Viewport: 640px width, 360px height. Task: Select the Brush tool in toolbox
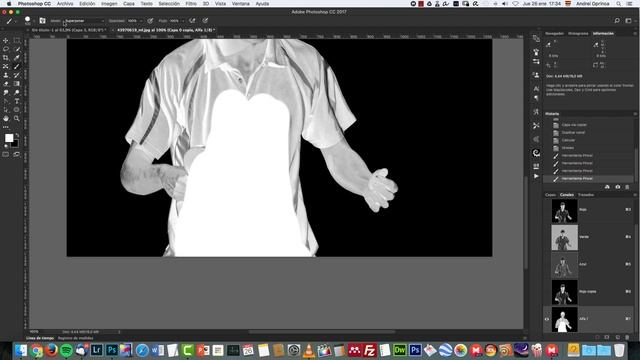(17, 66)
